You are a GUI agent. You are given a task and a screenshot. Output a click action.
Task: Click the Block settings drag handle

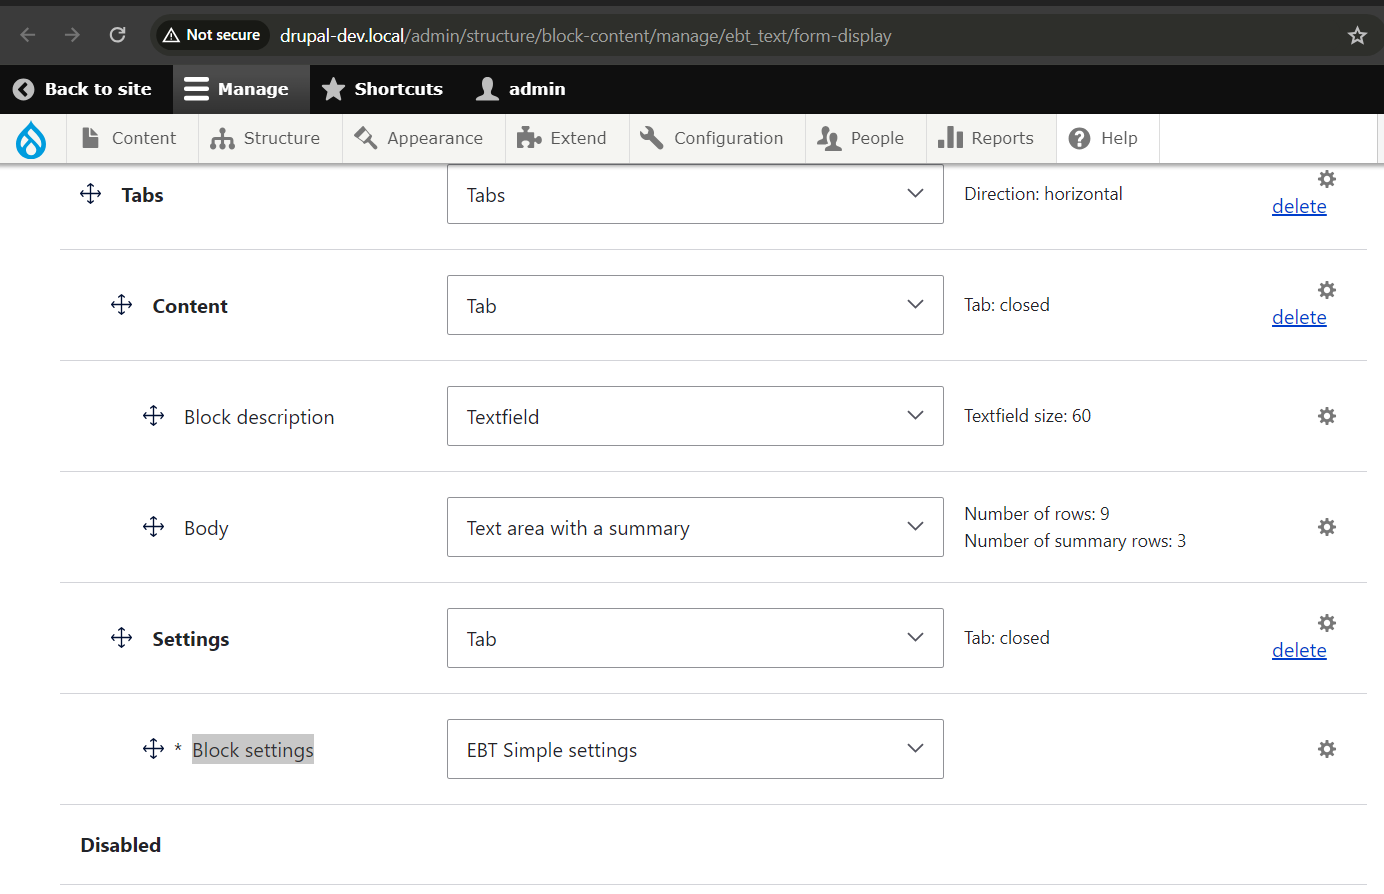153,749
